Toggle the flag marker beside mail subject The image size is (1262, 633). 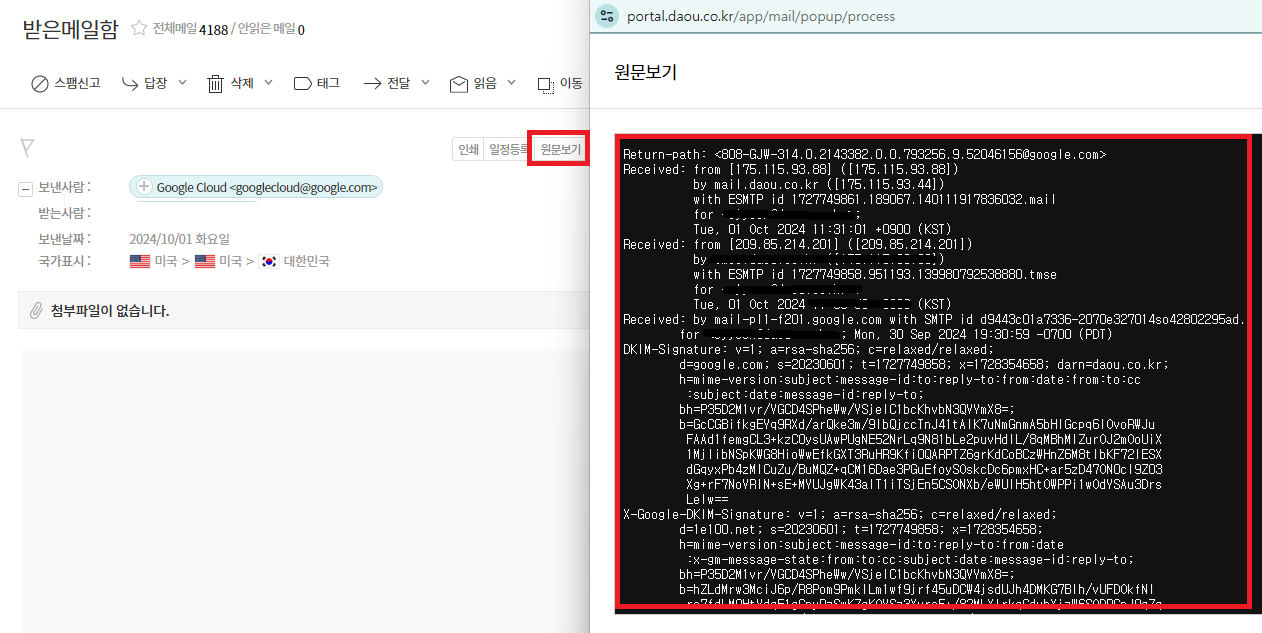click(27, 149)
